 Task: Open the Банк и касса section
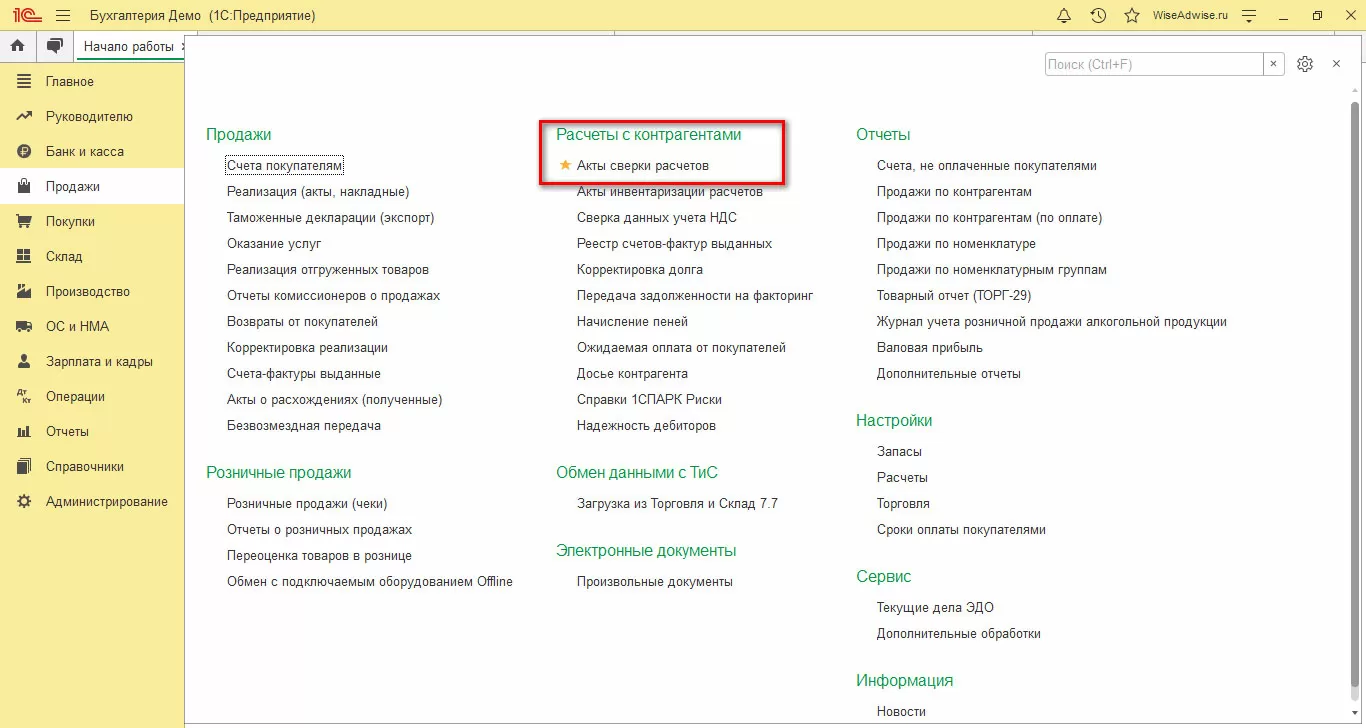point(92,151)
